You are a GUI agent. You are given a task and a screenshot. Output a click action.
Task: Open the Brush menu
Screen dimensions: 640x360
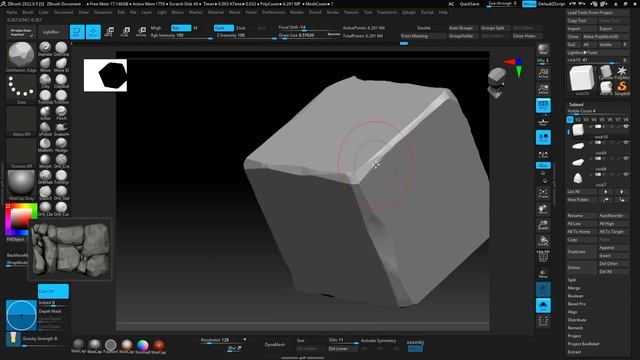27,12
